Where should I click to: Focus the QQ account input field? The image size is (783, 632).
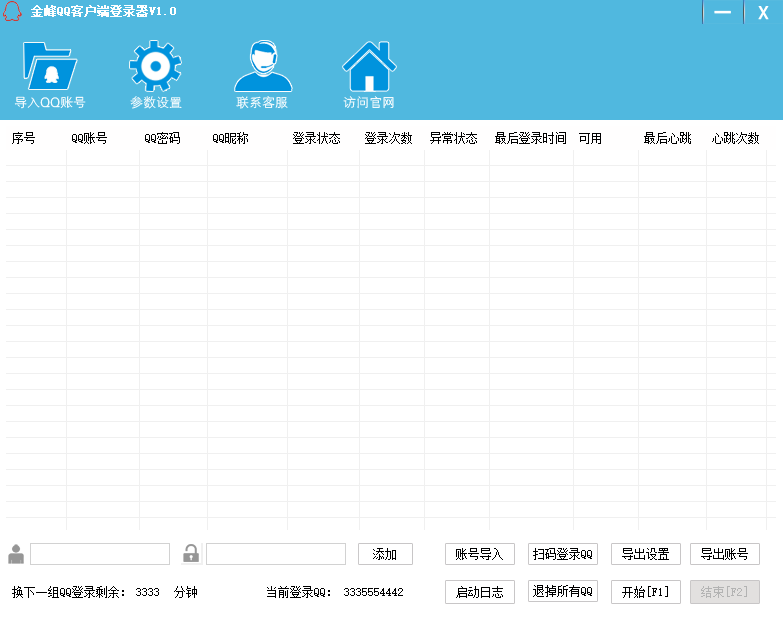(100, 554)
